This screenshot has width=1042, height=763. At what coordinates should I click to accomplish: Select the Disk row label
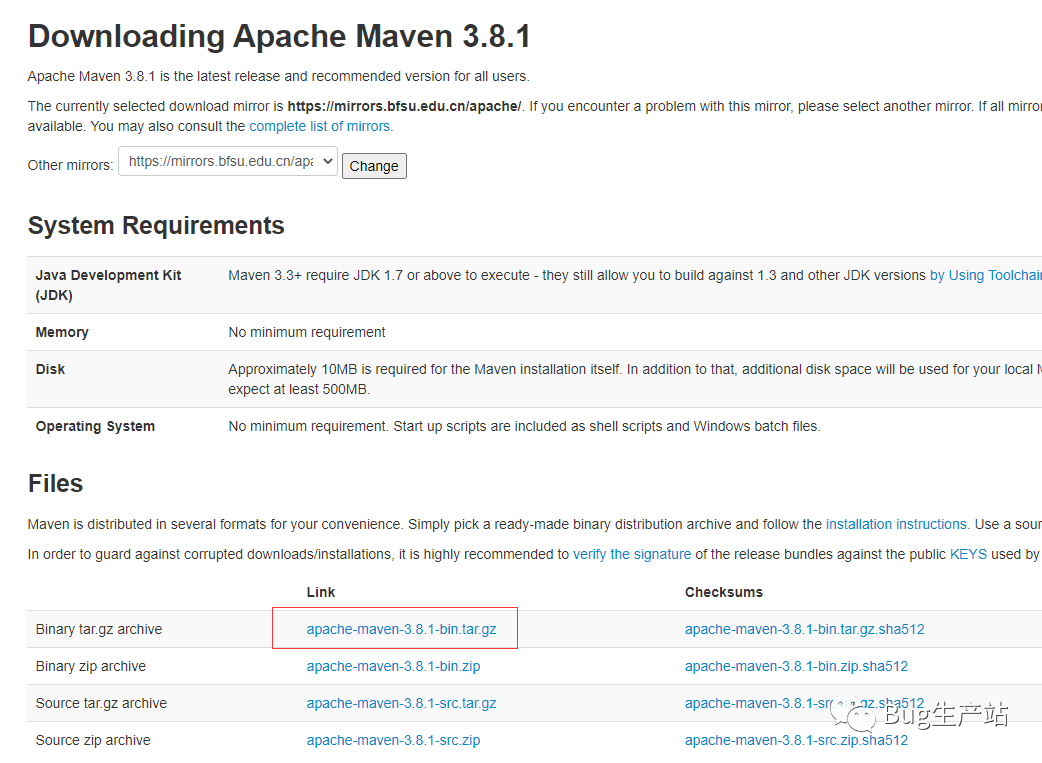pyautogui.click(x=51, y=370)
